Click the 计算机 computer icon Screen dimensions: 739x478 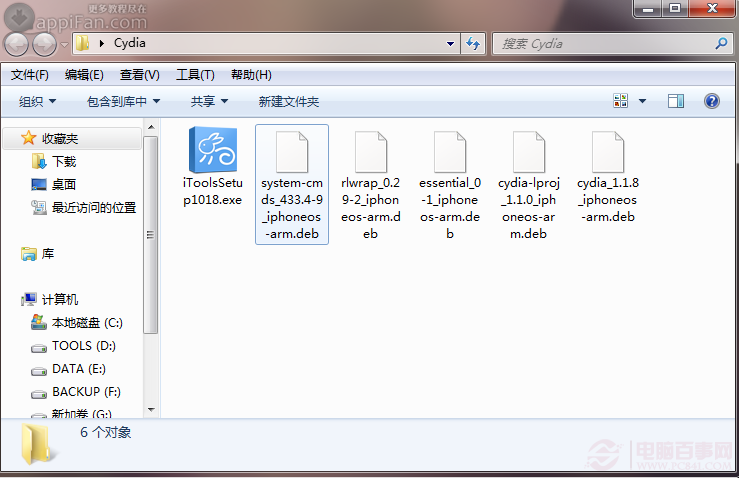[29, 299]
